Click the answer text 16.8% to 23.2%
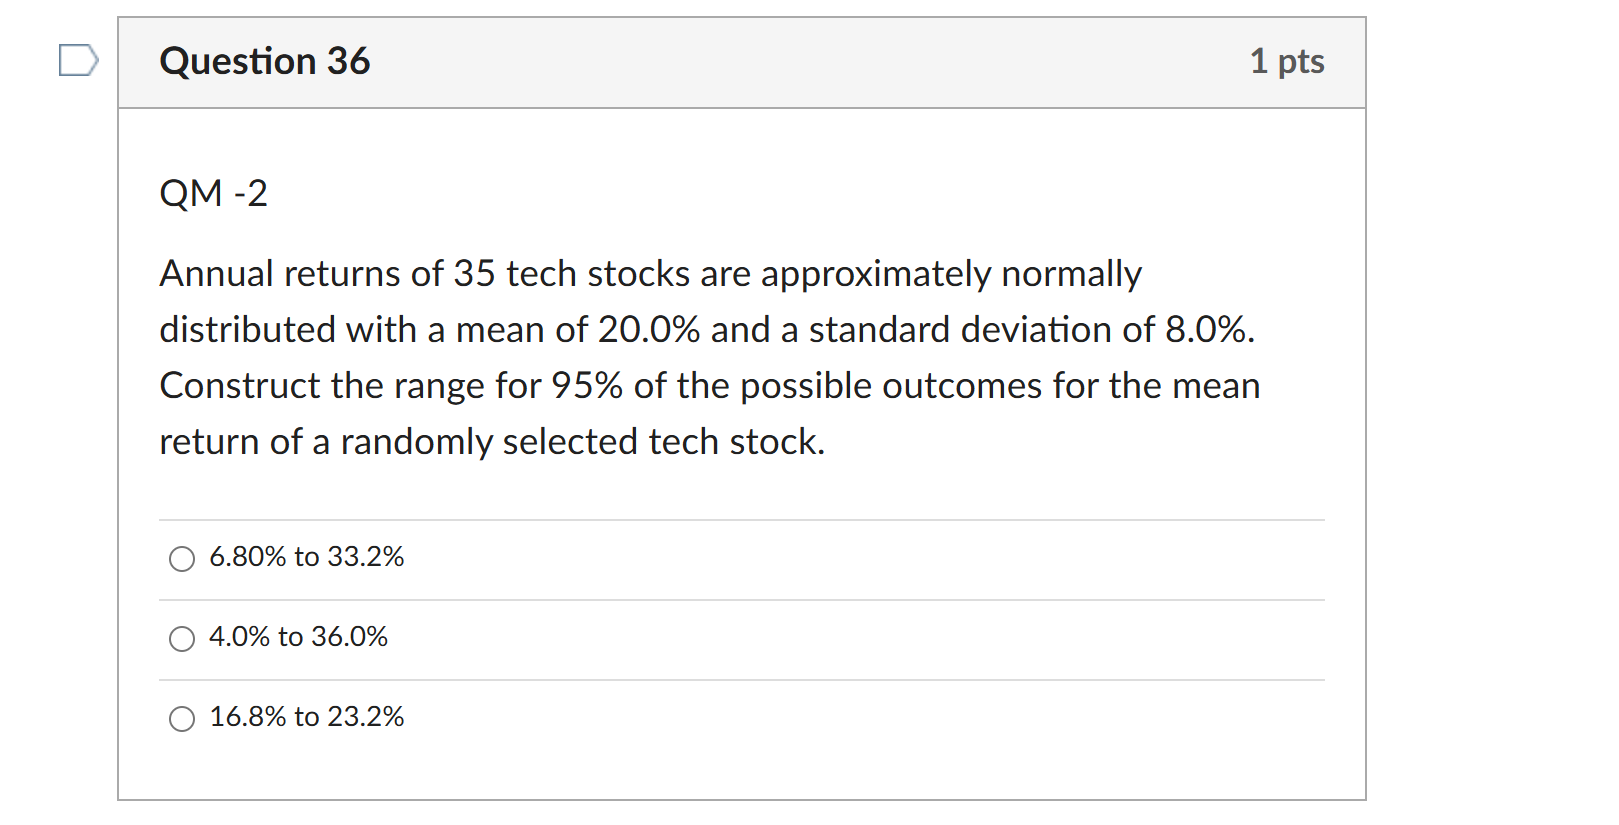Viewport: 1619px width, 825px height. [x=305, y=716]
